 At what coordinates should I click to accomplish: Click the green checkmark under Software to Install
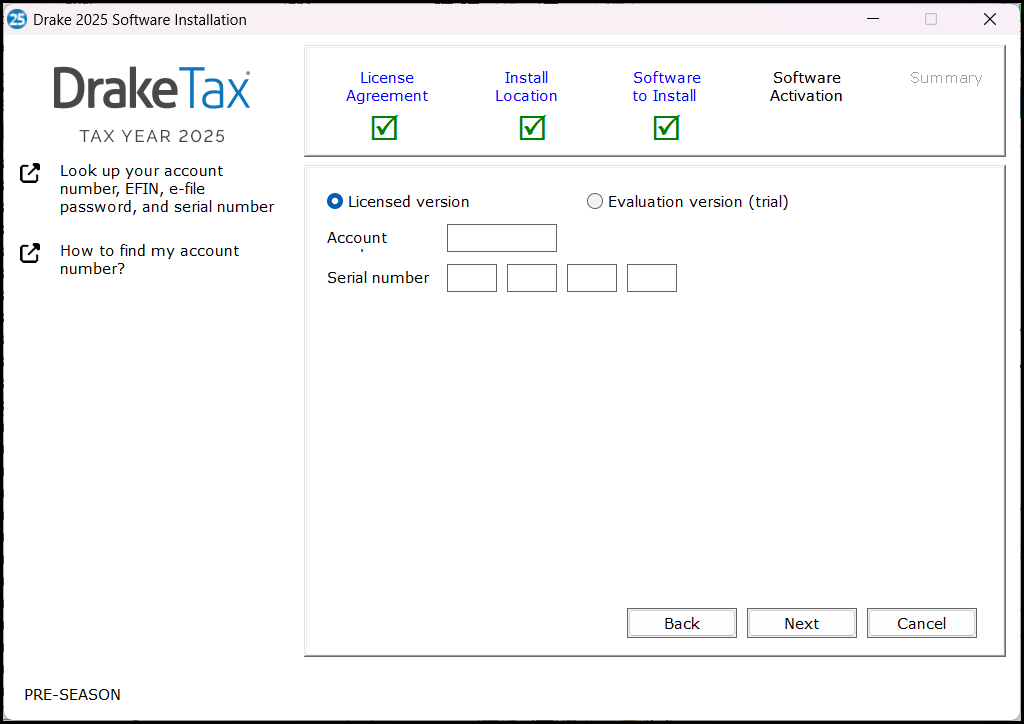(x=666, y=128)
